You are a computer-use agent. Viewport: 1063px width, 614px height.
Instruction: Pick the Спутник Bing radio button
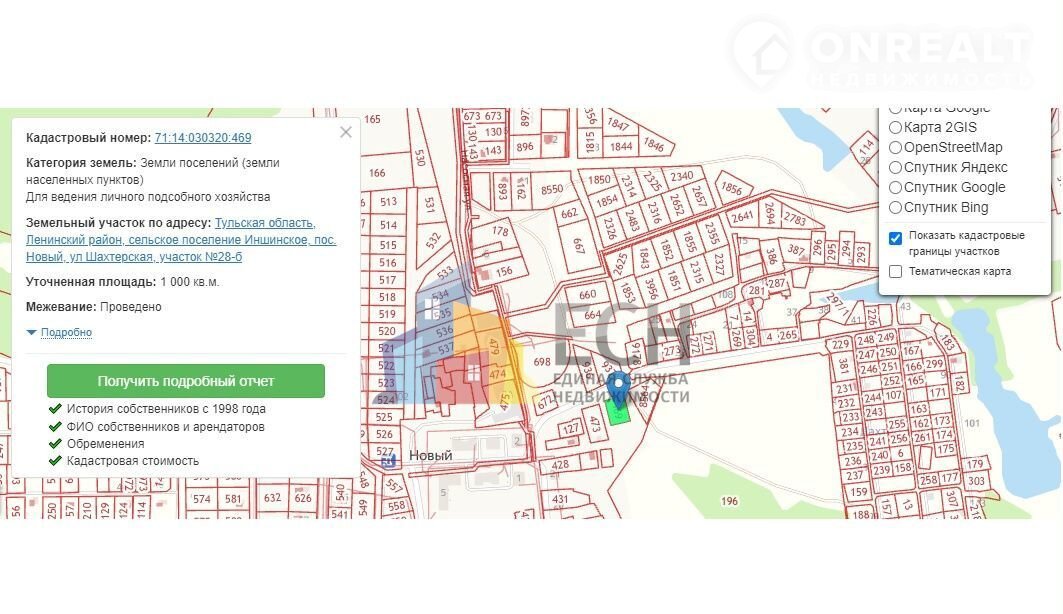pos(896,208)
